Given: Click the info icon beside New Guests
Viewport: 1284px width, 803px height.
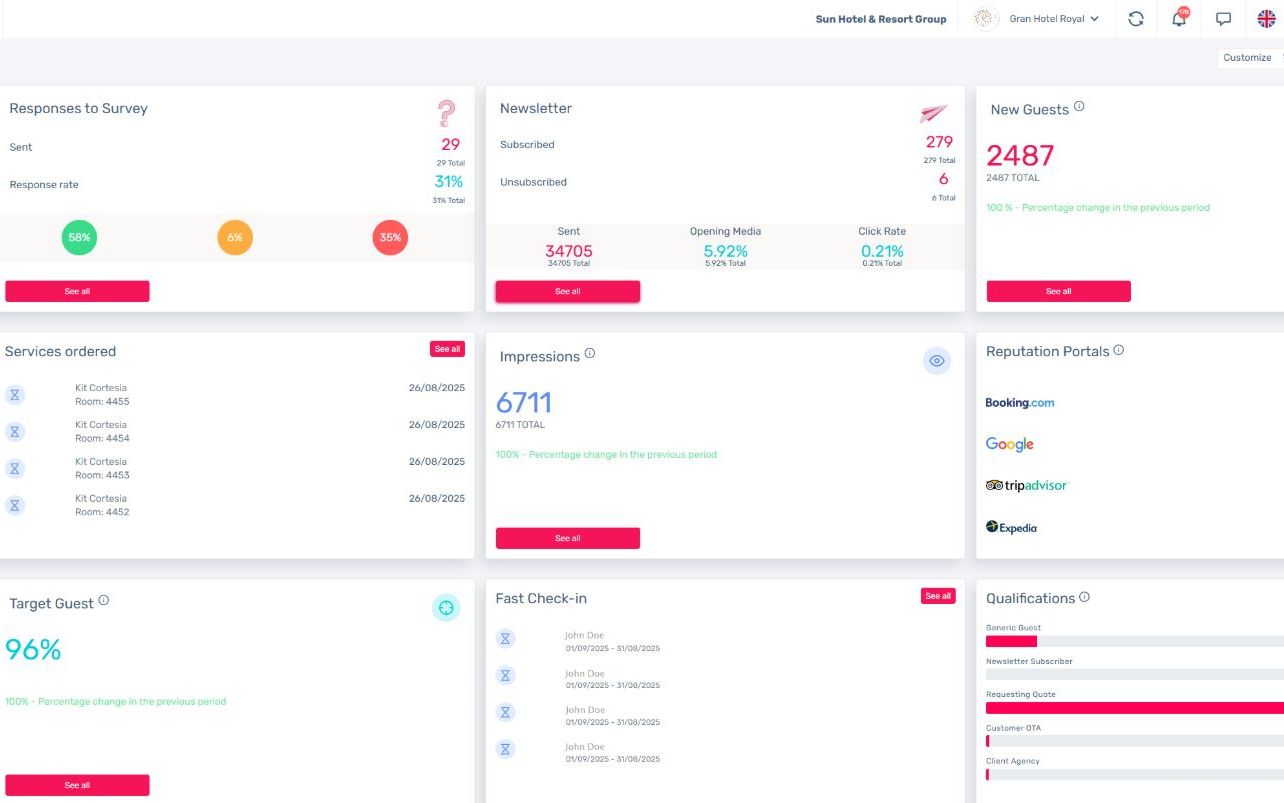Looking at the screenshot, I should click(1079, 107).
